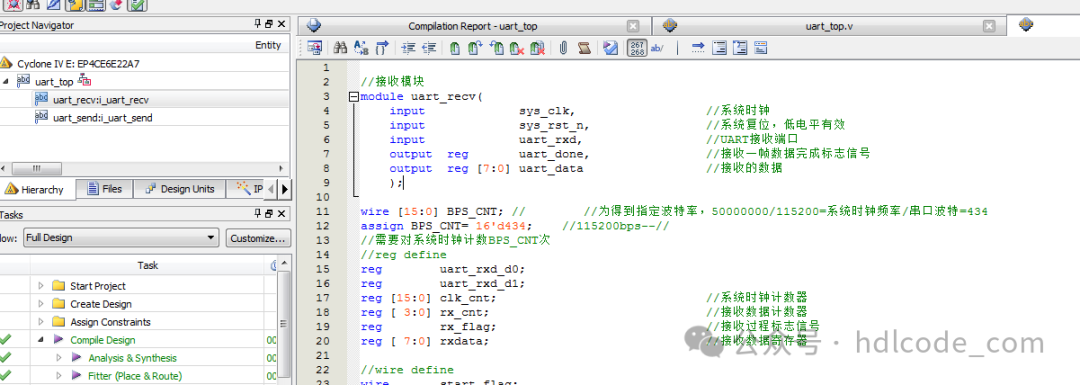Viewport: 1080px width, 385px height.
Task: Expand the Create Design task
Action: pyautogui.click(x=41, y=304)
